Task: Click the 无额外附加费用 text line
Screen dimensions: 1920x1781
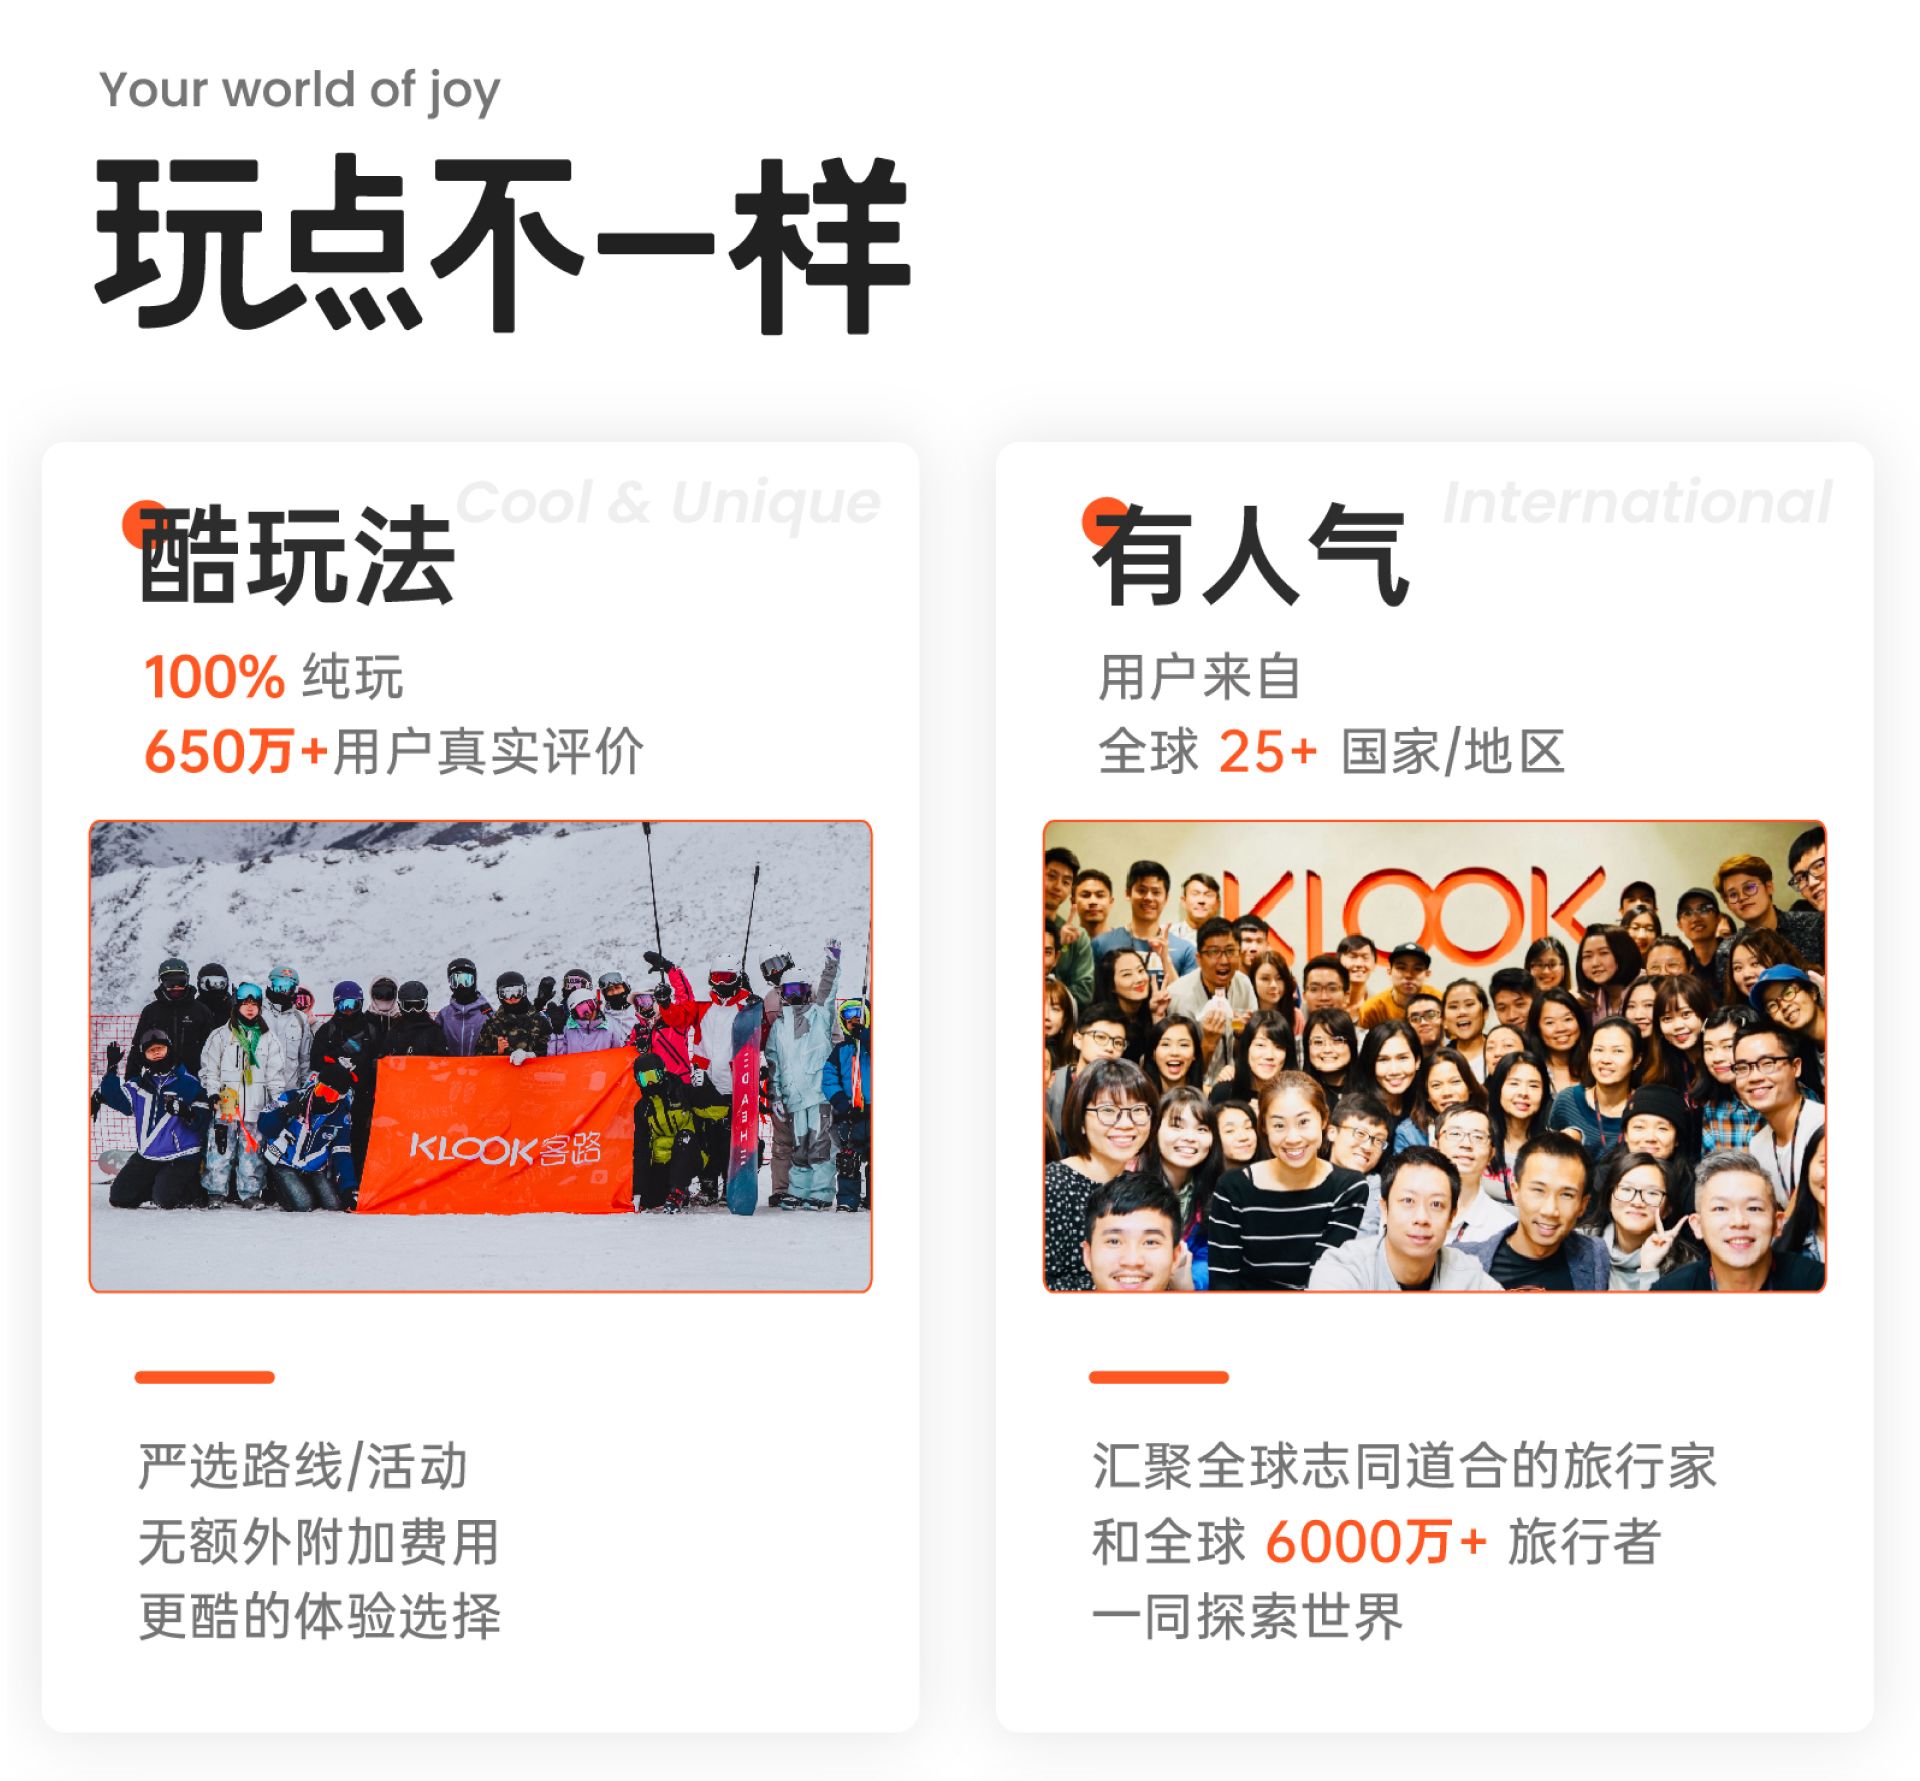Action: (x=319, y=1541)
